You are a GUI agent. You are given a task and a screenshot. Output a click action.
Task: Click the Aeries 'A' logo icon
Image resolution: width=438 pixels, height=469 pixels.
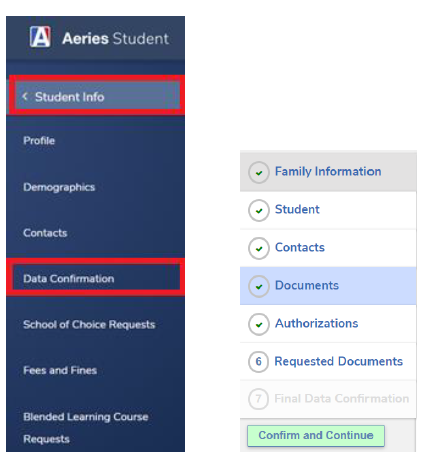click(40, 37)
